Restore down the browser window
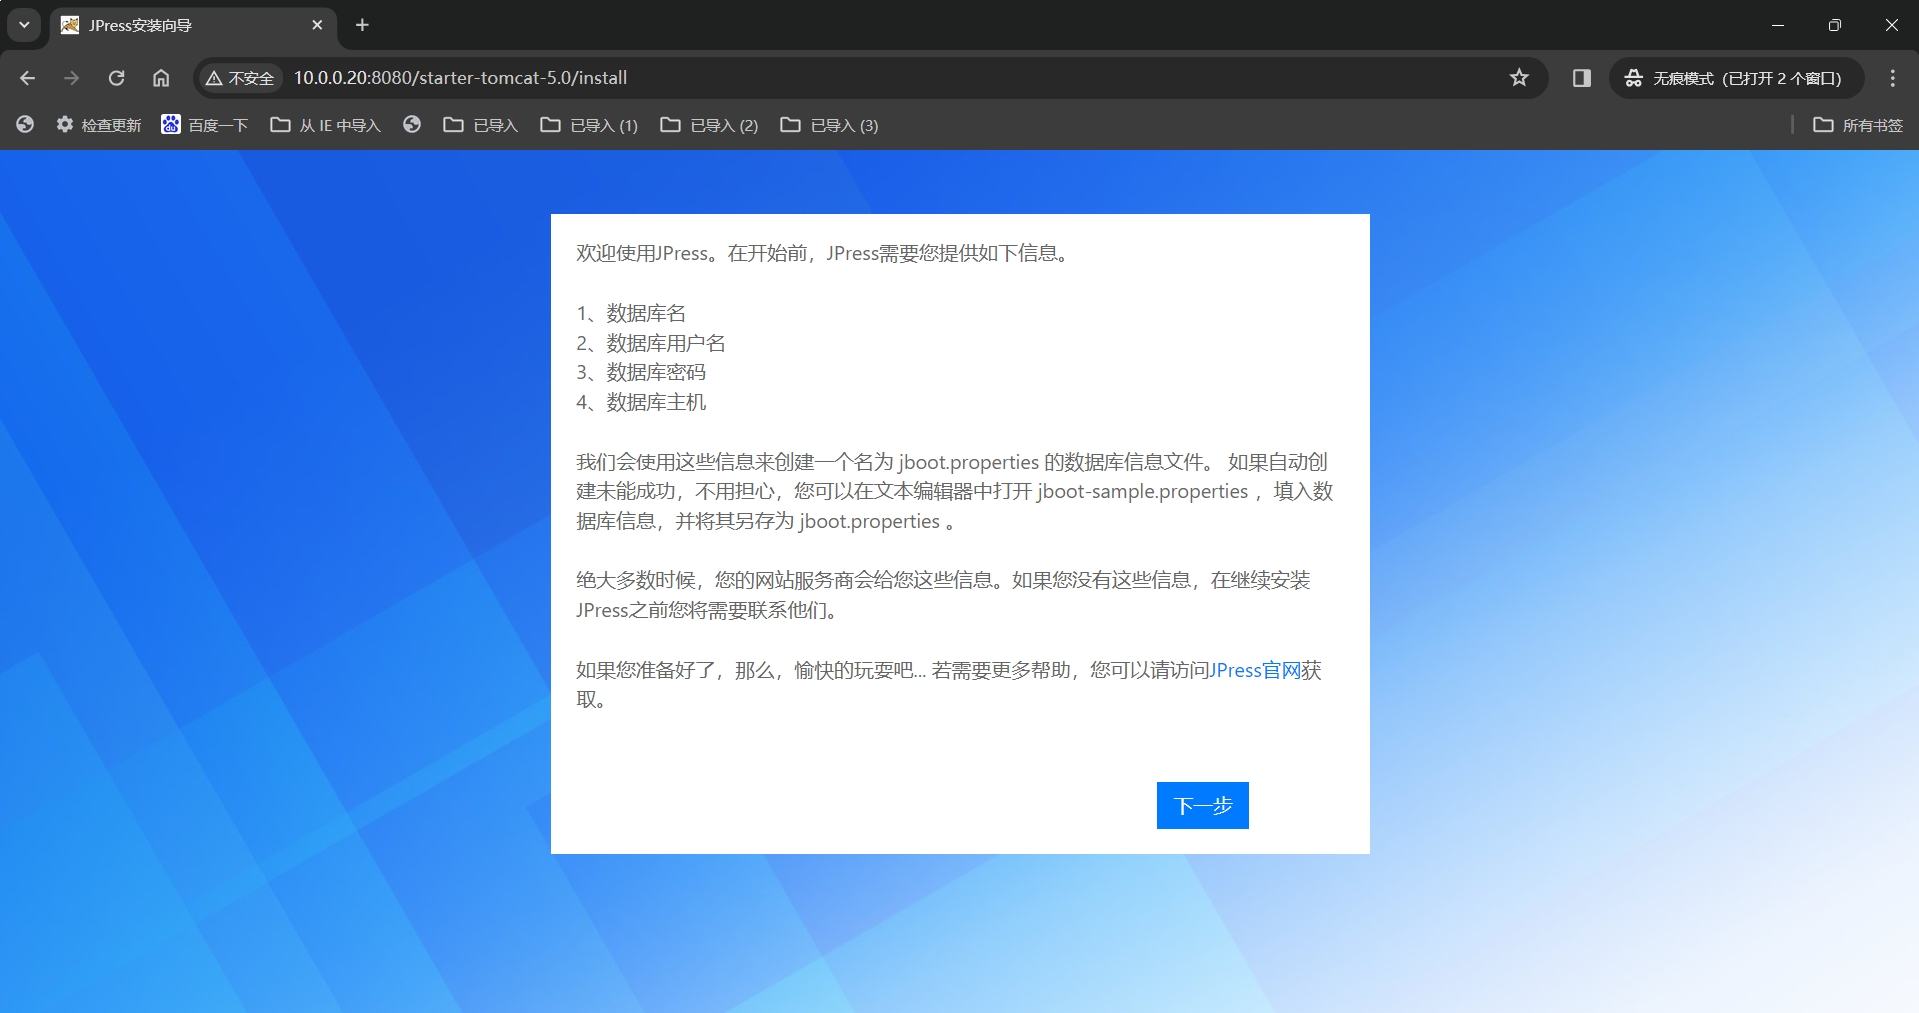 coord(1834,25)
